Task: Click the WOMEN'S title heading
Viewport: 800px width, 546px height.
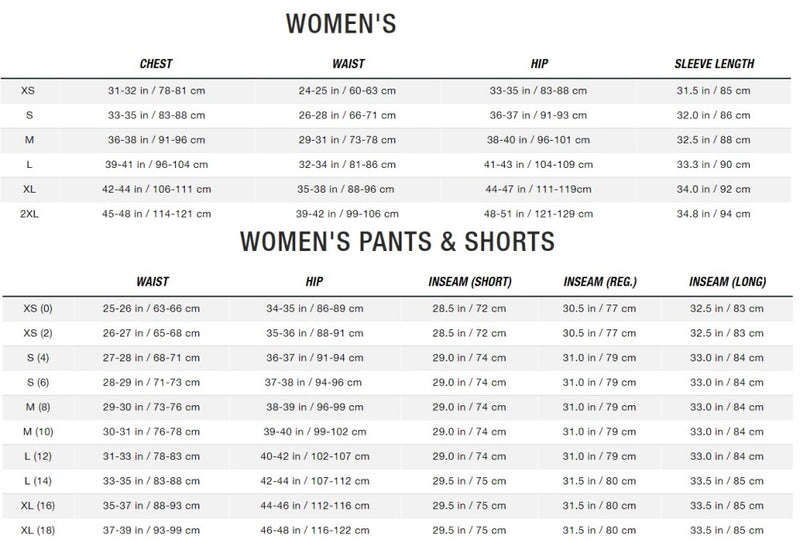Action: [341, 23]
